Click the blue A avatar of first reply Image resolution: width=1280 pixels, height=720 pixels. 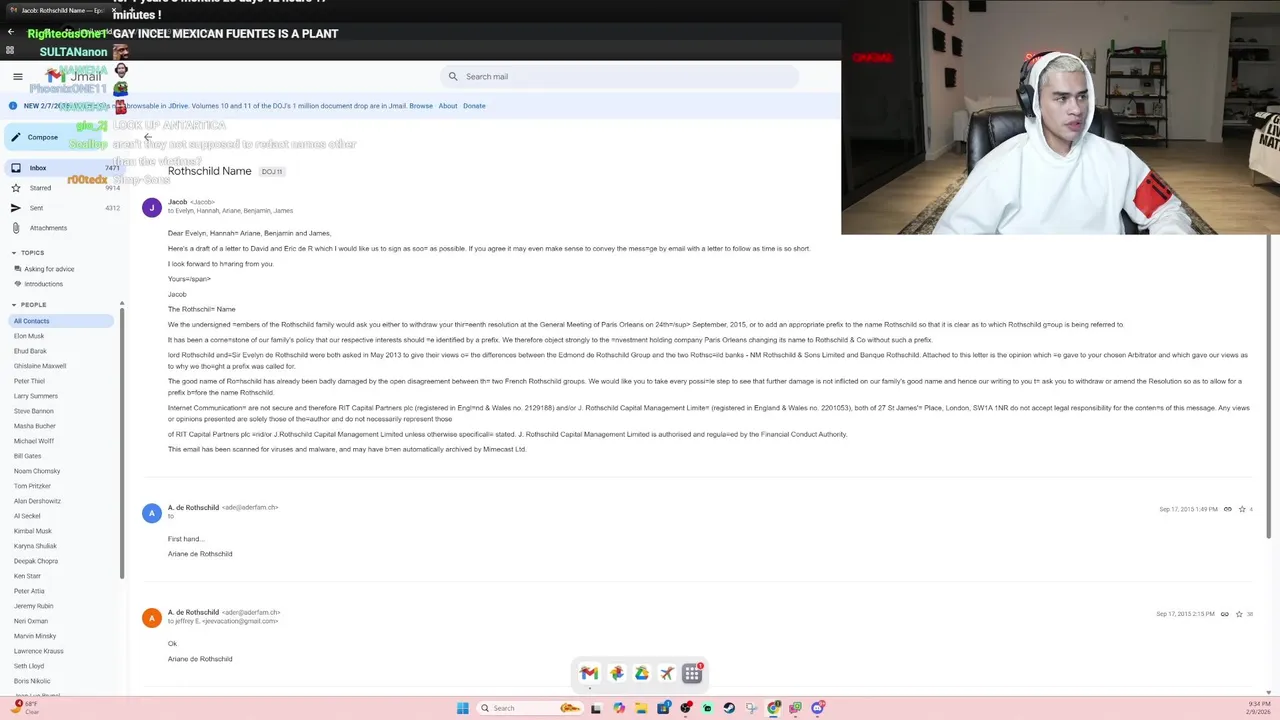152,513
